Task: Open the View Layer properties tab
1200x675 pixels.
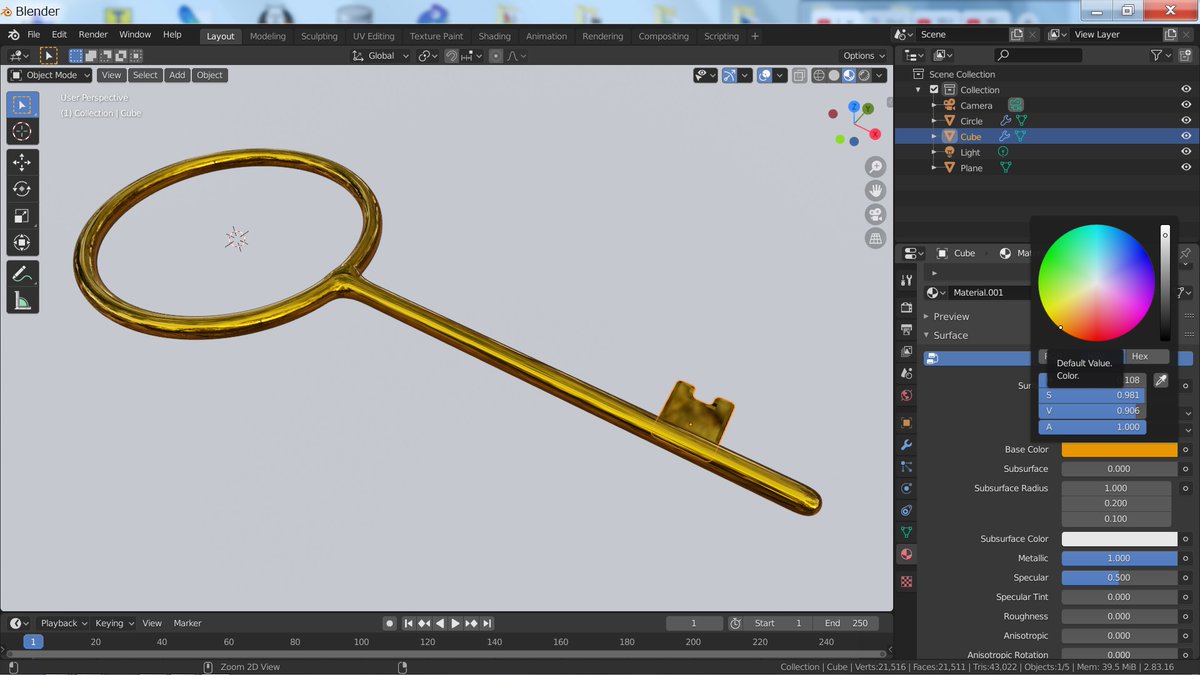Action: [907, 351]
